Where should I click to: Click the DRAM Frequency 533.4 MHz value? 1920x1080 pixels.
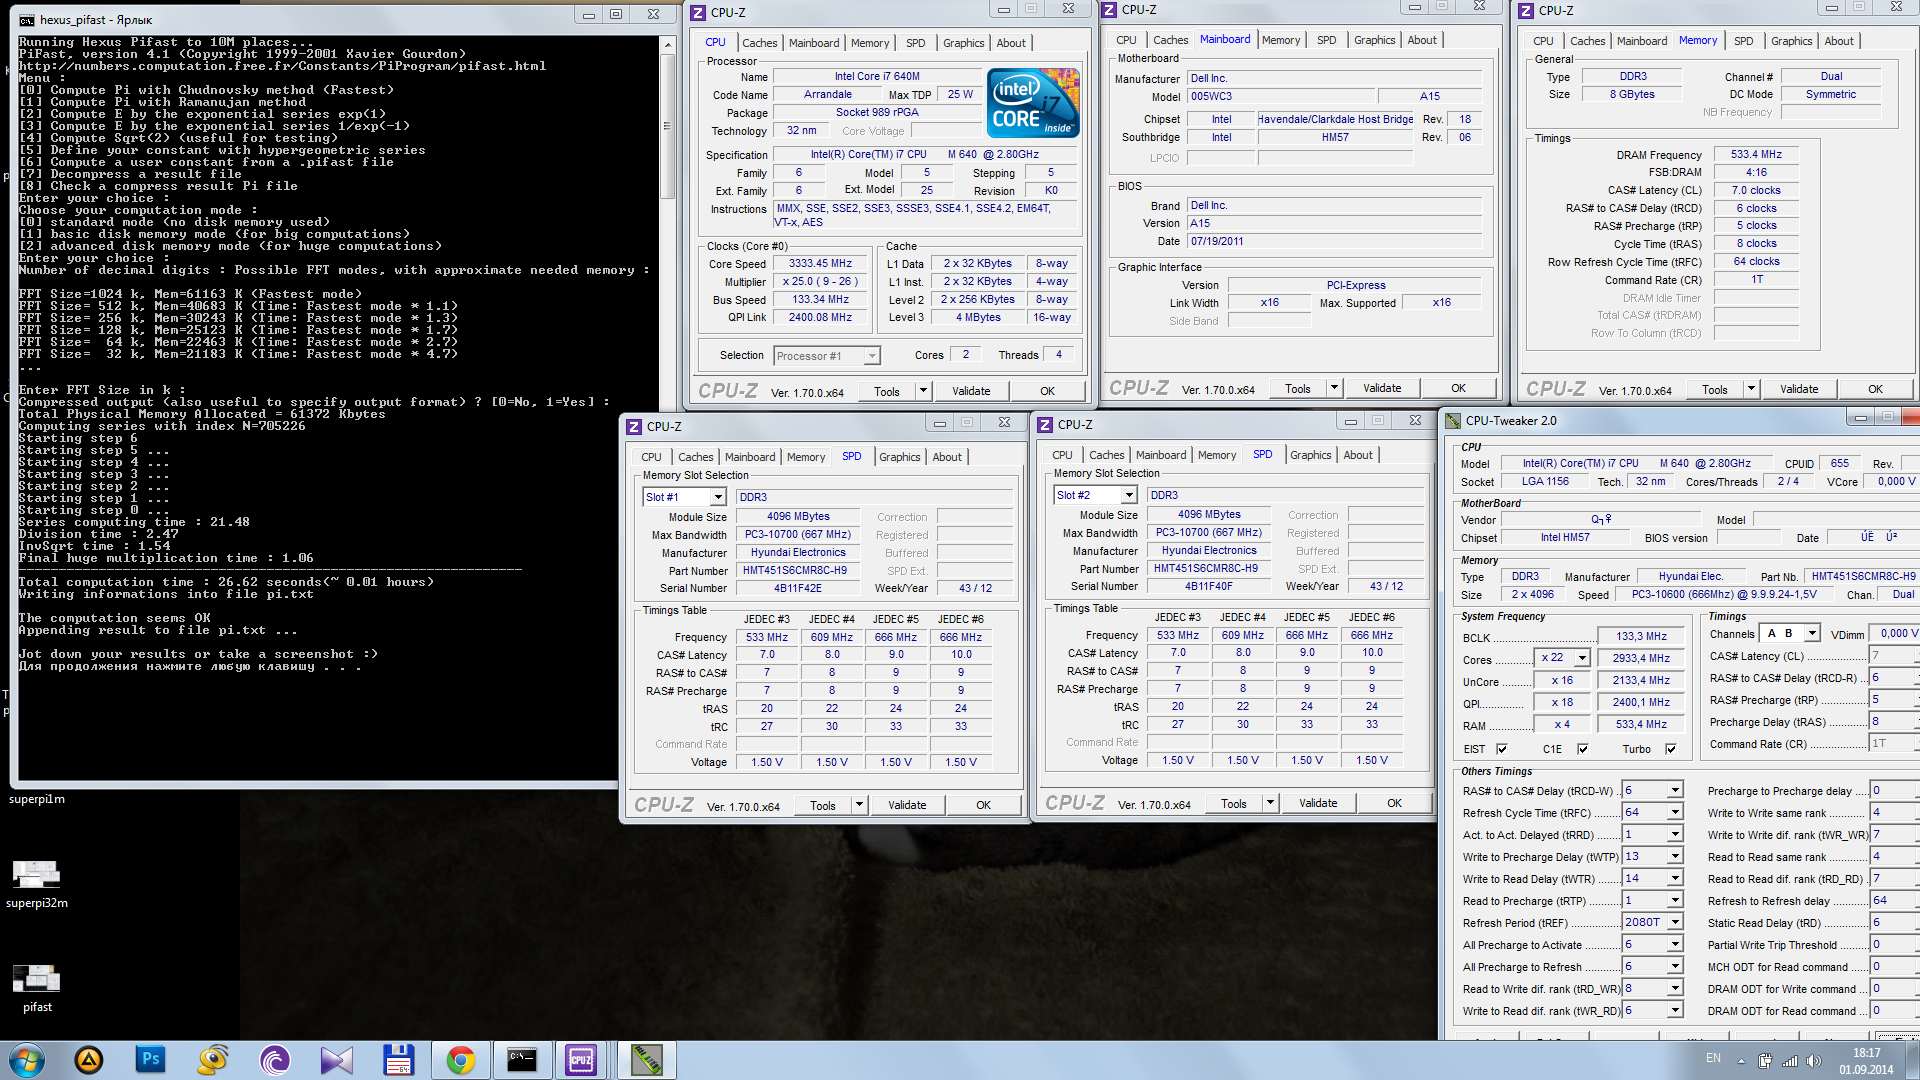1755,154
